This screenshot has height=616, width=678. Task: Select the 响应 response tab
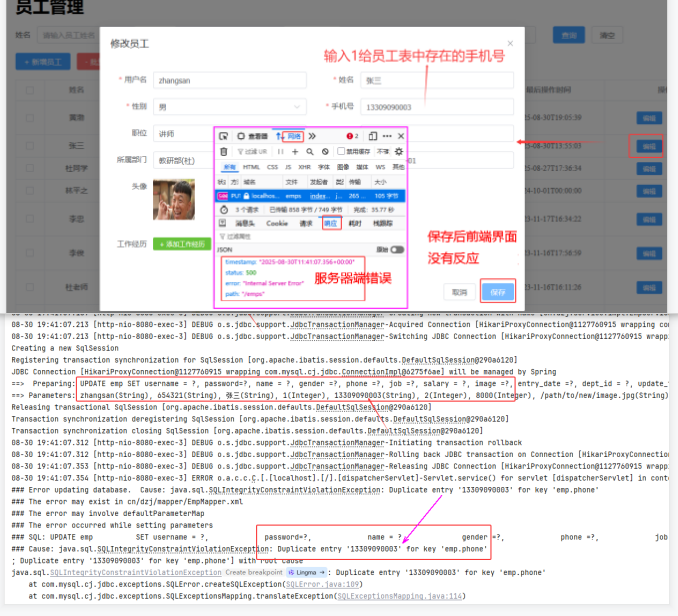point(331,224)
